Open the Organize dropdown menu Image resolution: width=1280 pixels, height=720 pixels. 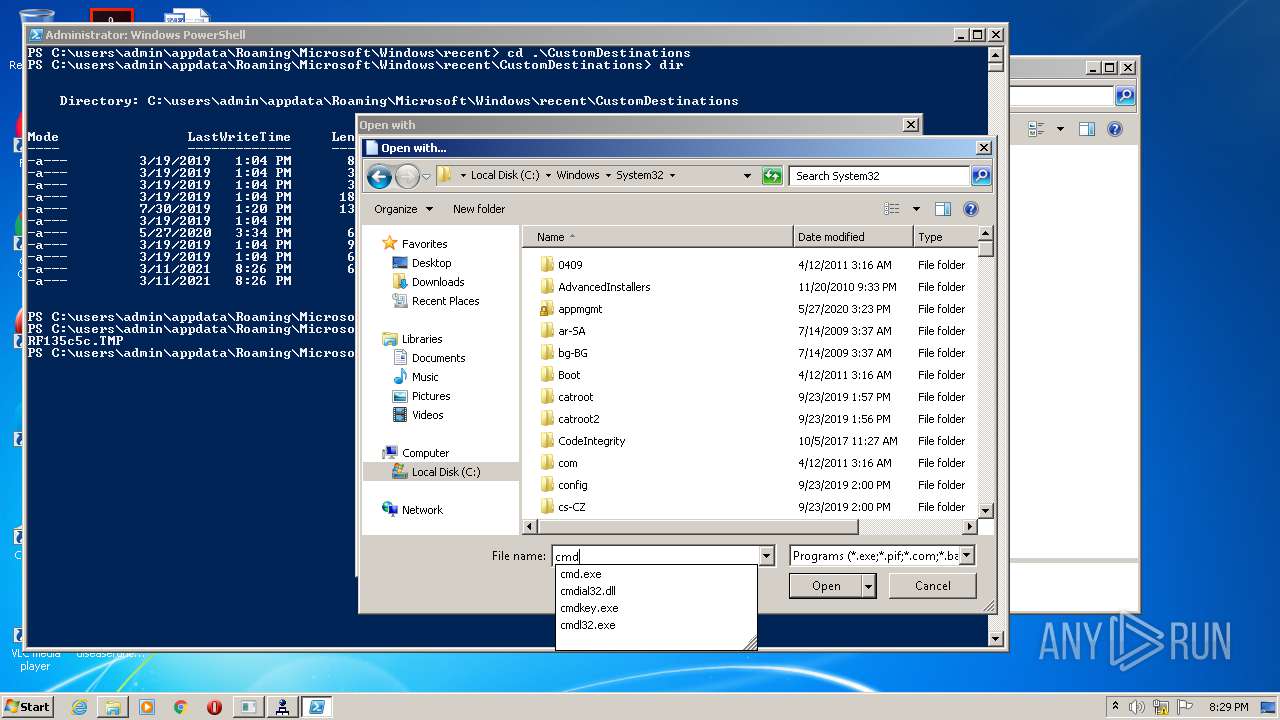pyautogui.click(x=404, y=209)
